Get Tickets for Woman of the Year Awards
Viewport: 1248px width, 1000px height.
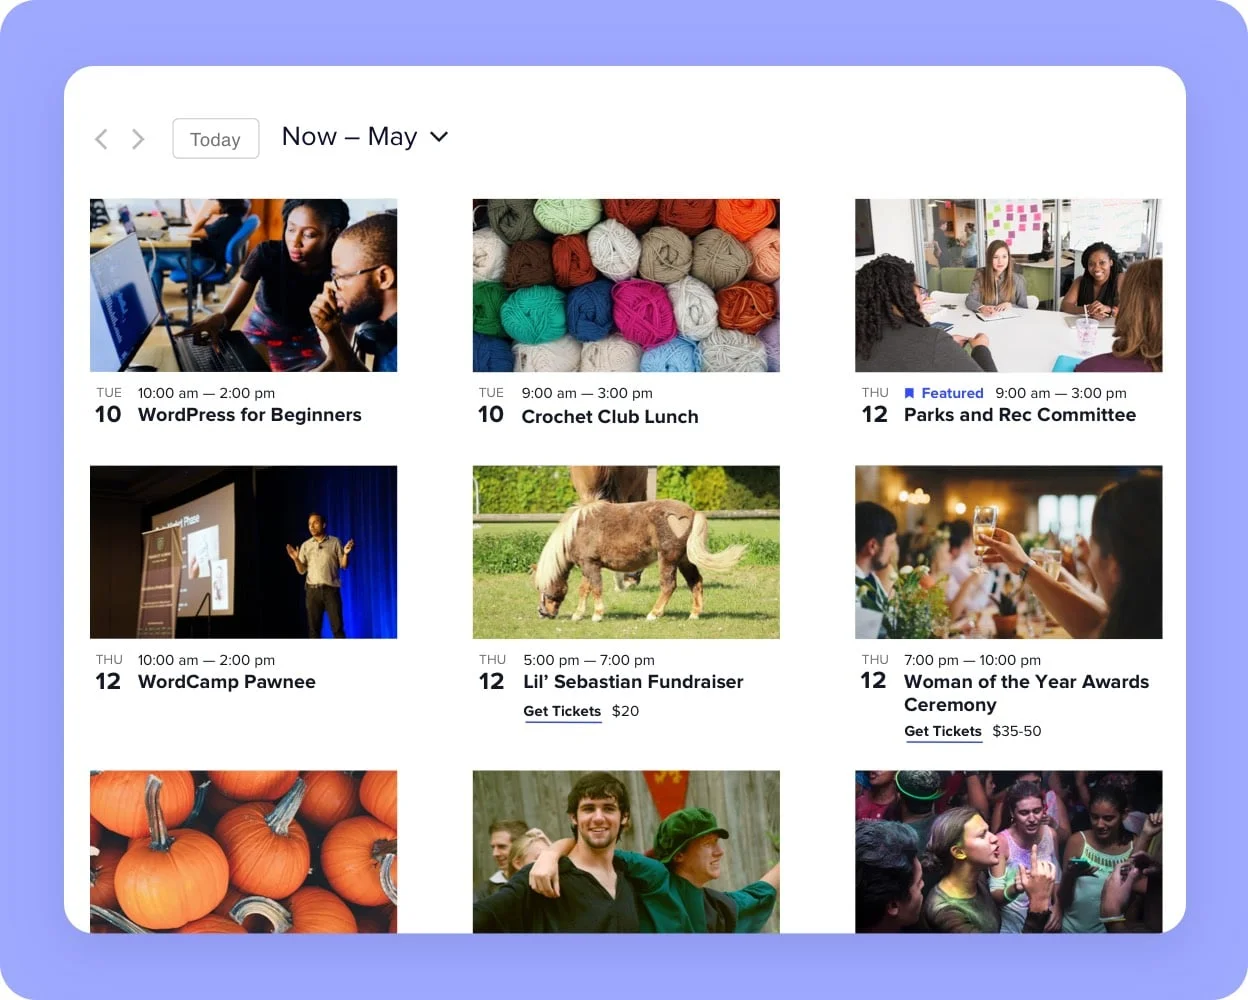(x=943, y=731)
